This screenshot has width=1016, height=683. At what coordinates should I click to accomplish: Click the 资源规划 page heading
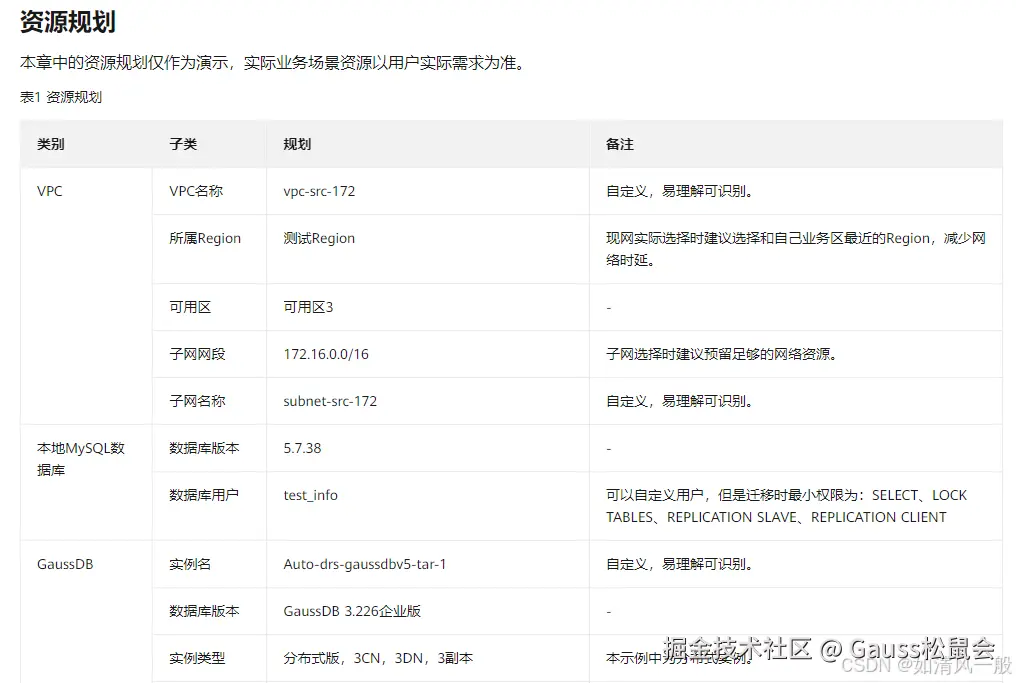tap(67, 21)
